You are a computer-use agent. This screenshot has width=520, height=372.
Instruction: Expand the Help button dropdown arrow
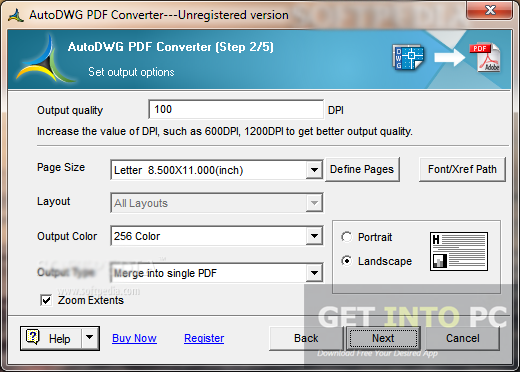point(89,338)
